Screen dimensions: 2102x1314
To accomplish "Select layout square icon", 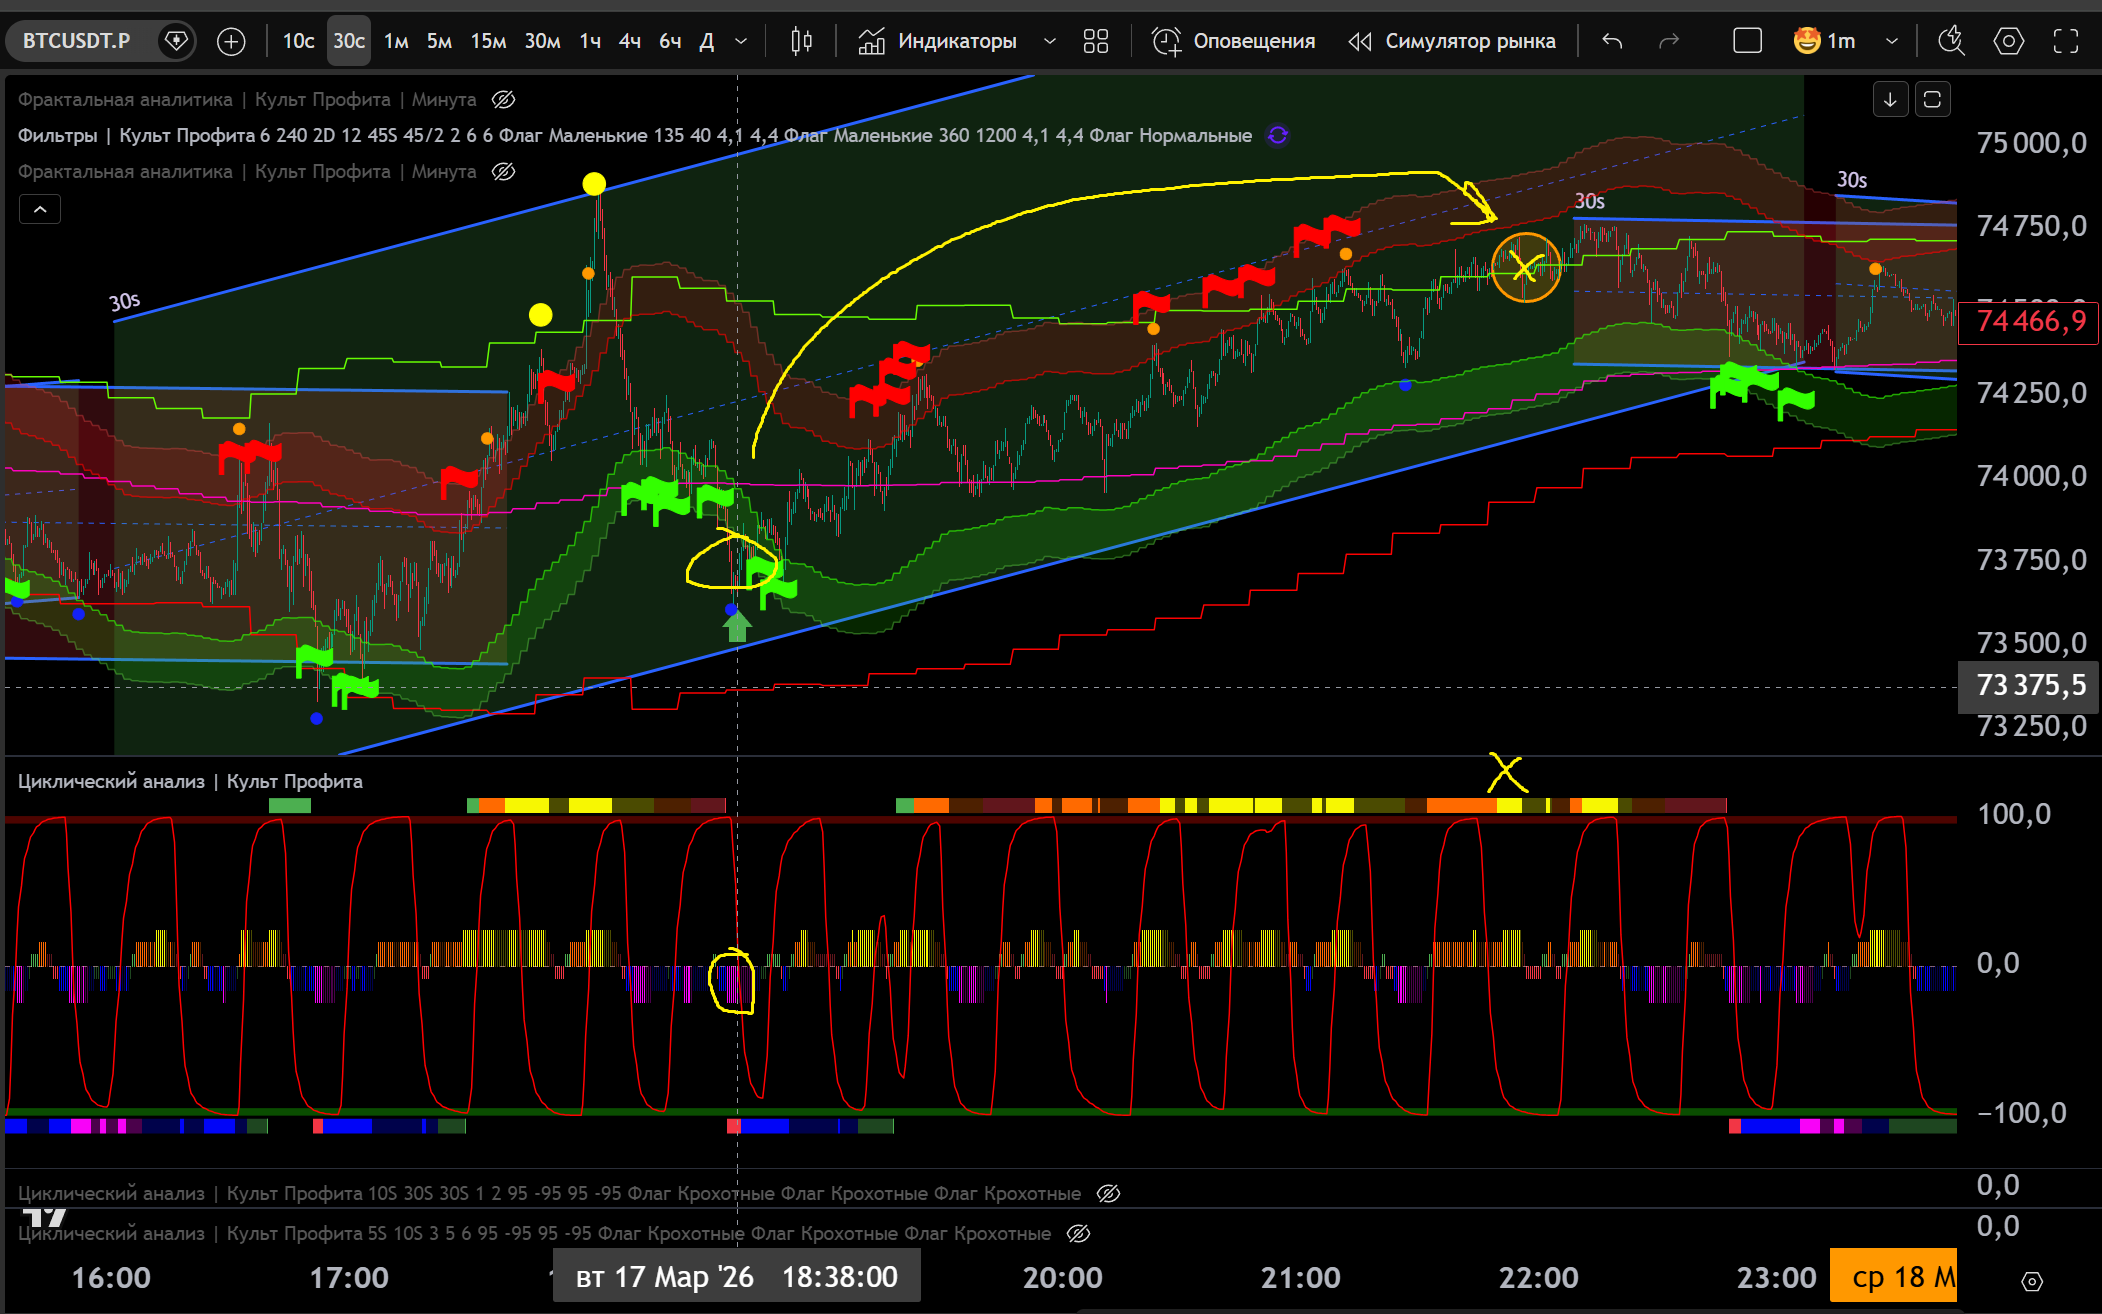I will [x=1747, y=41].
